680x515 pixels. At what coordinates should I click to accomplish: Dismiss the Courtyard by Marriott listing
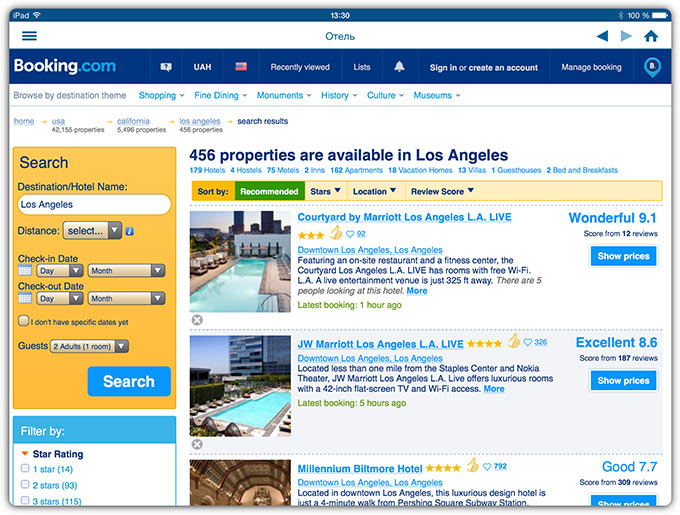(x=197, y=320)
